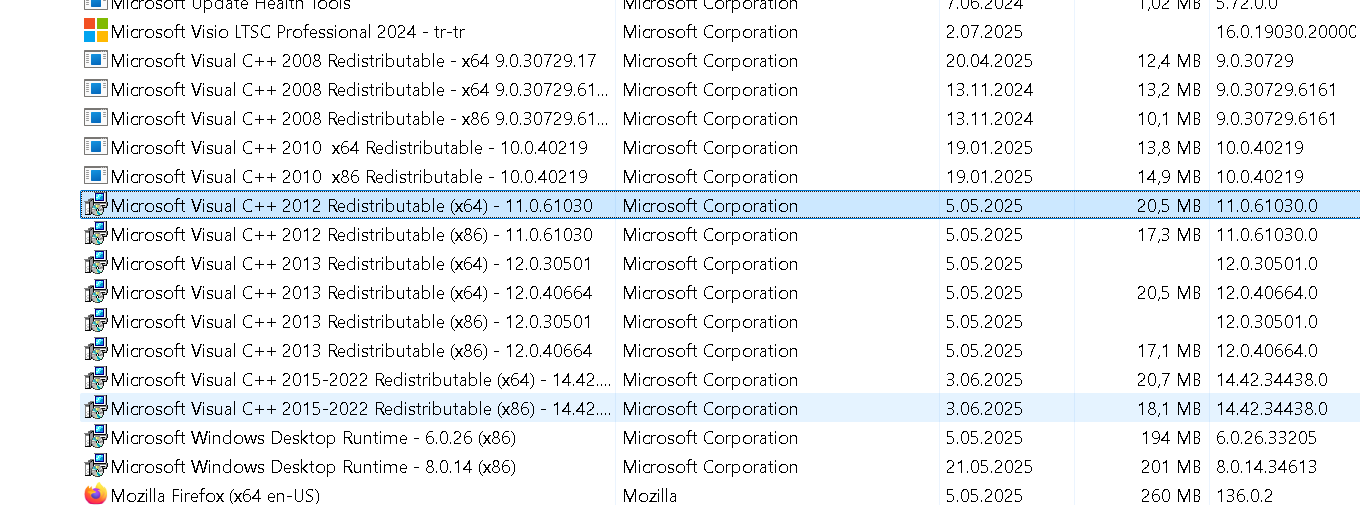1360x505 pixels.
Task: Click icon of Visual C++ 2013 (x64) 12.0.30501
Action: point(96,263)
